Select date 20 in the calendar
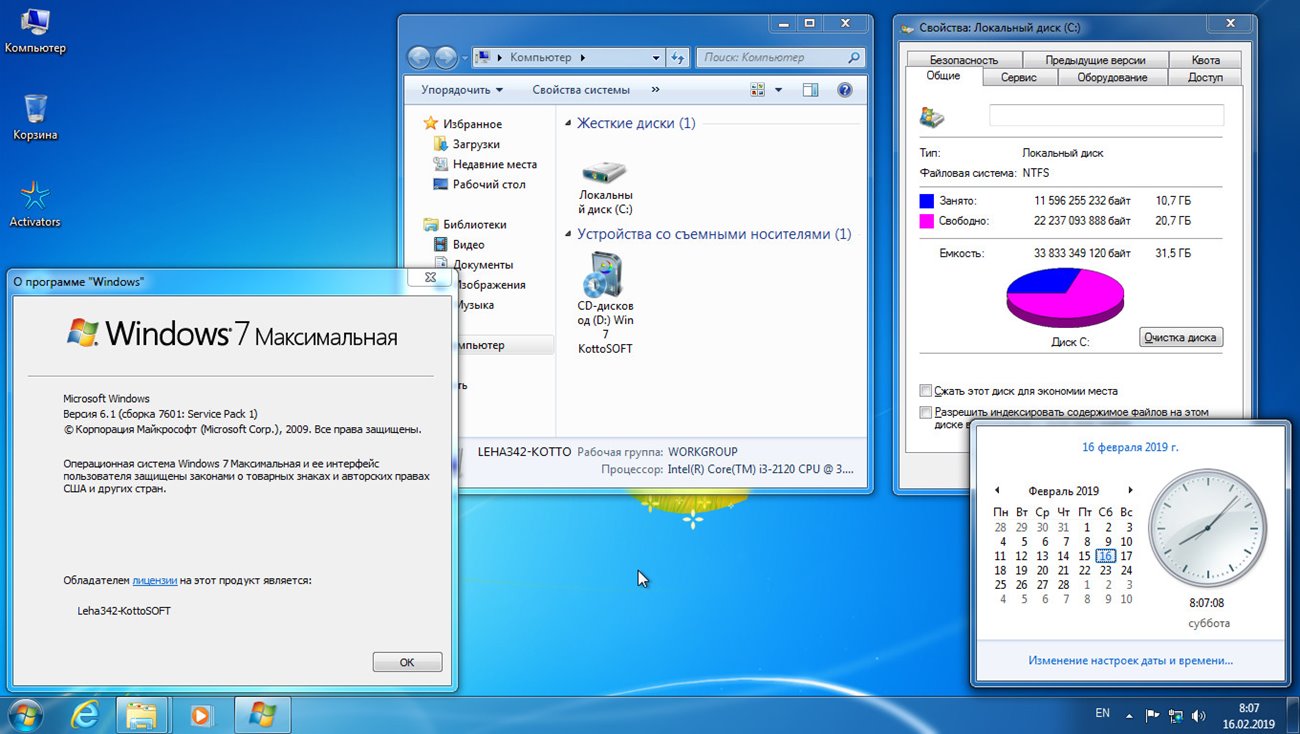This screenshot has height=734, width=1300. [1042, 570]
